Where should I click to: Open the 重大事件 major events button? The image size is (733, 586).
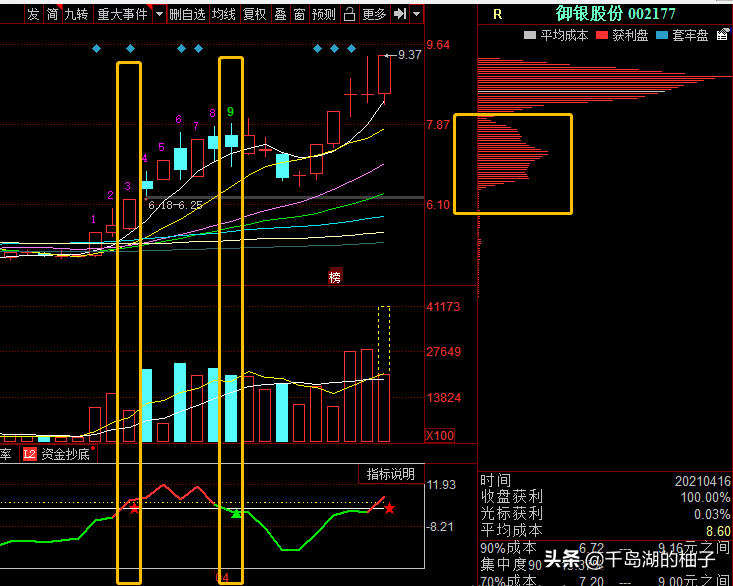tap(122, 14)
